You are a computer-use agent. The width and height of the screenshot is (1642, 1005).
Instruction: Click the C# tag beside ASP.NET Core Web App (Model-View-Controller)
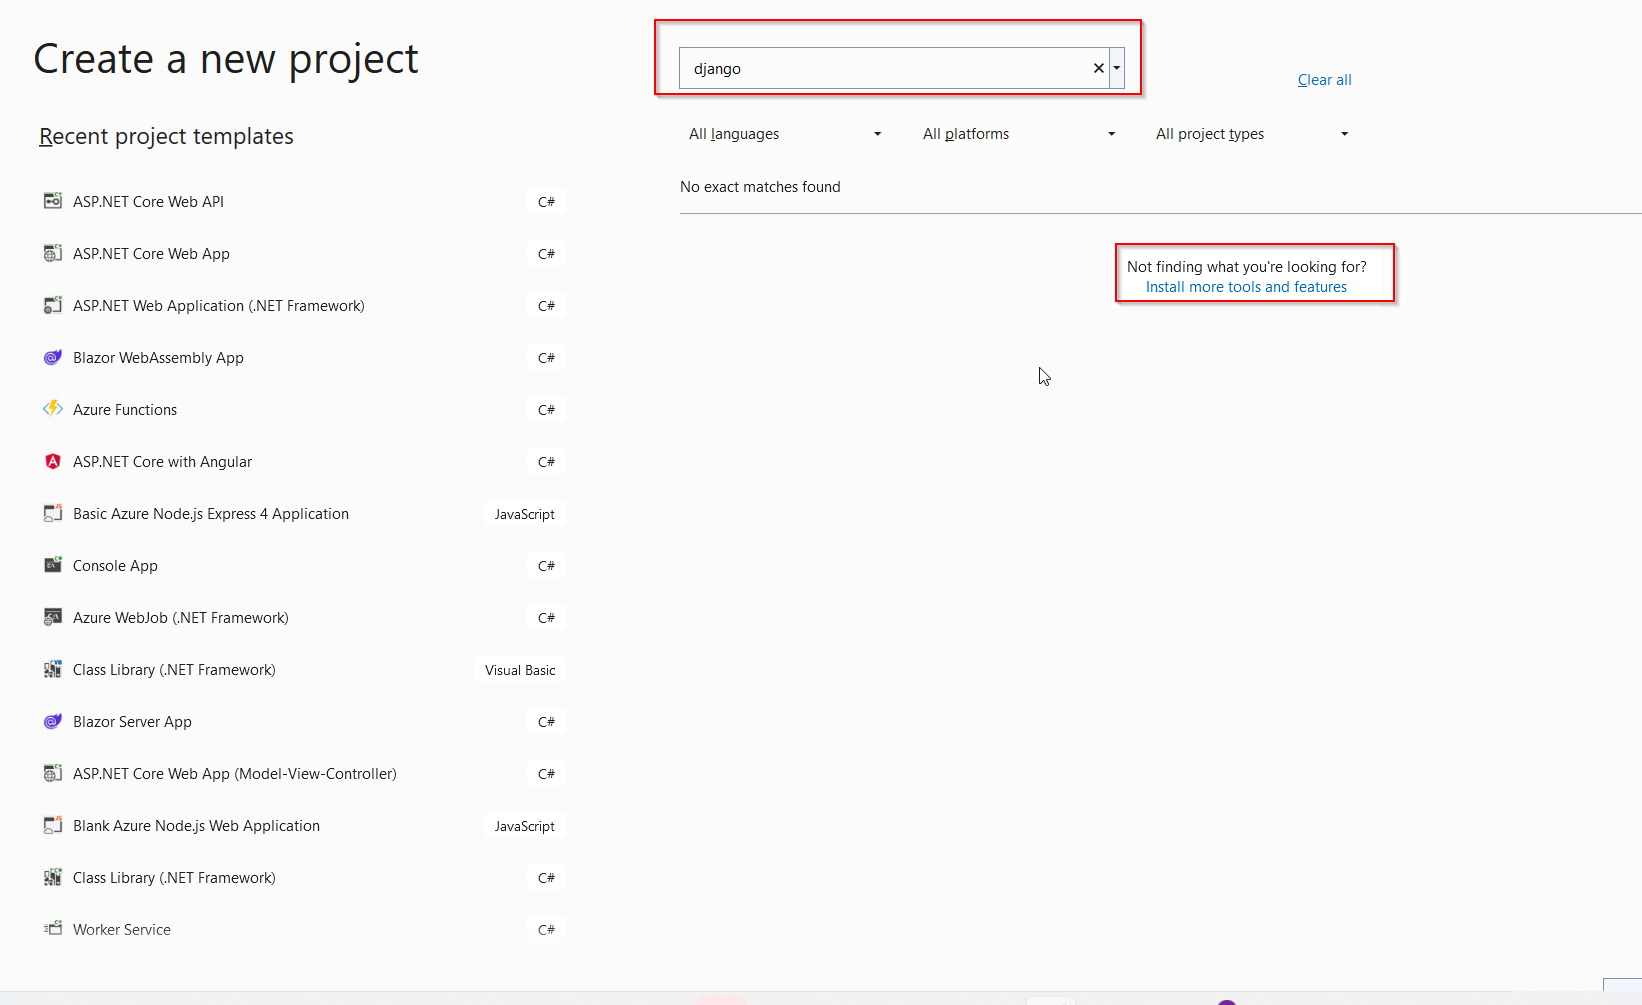pyautogui.click(x=546, y=774)
